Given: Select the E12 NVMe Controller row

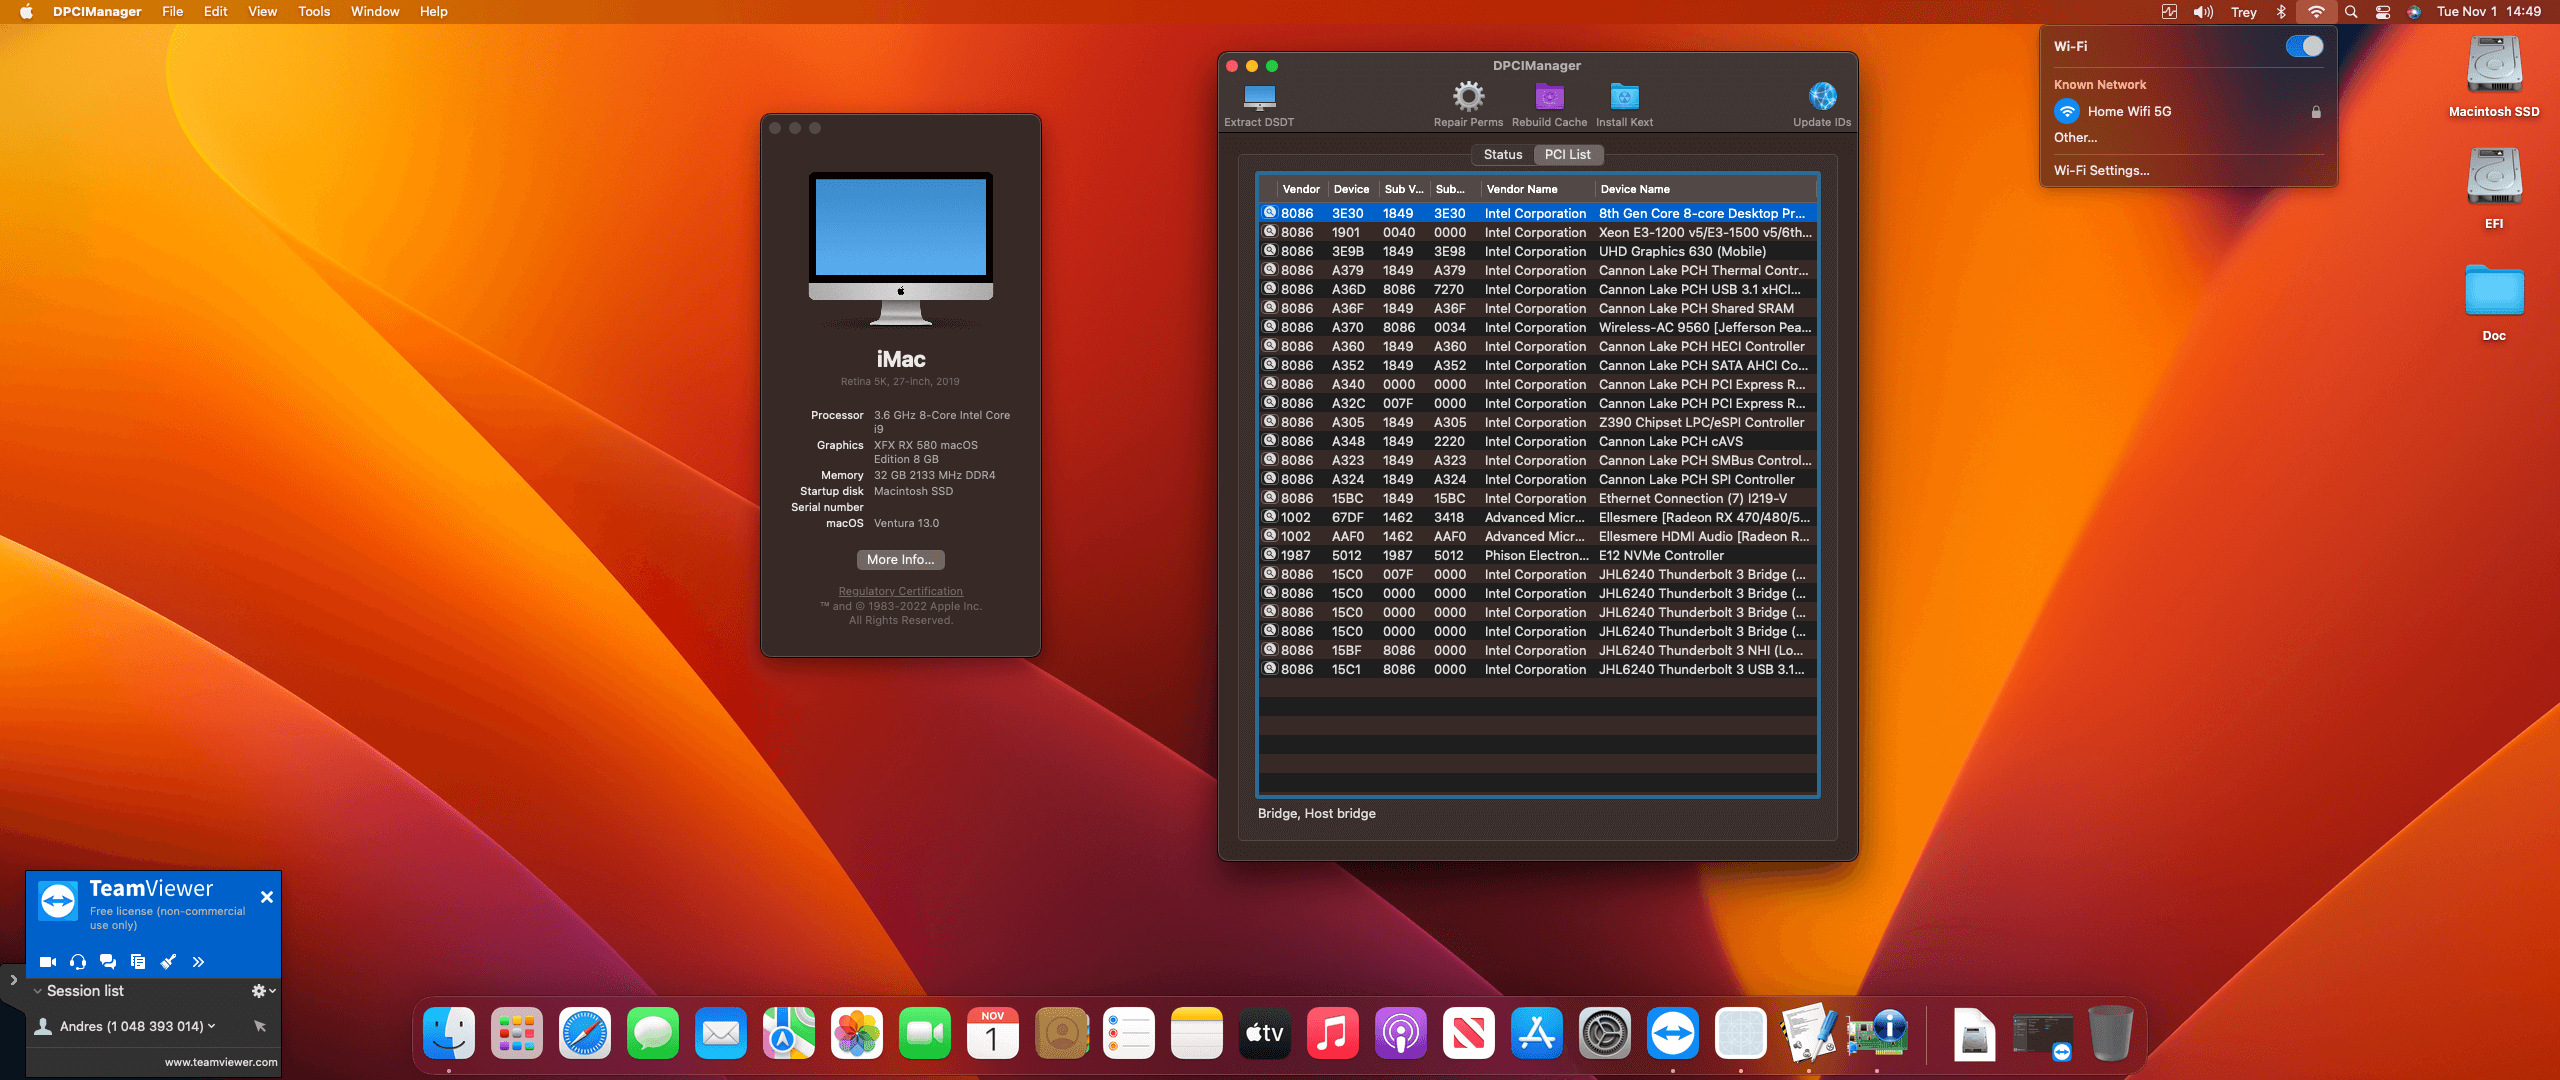Looking at the screenshot, I should [1538, 556].
